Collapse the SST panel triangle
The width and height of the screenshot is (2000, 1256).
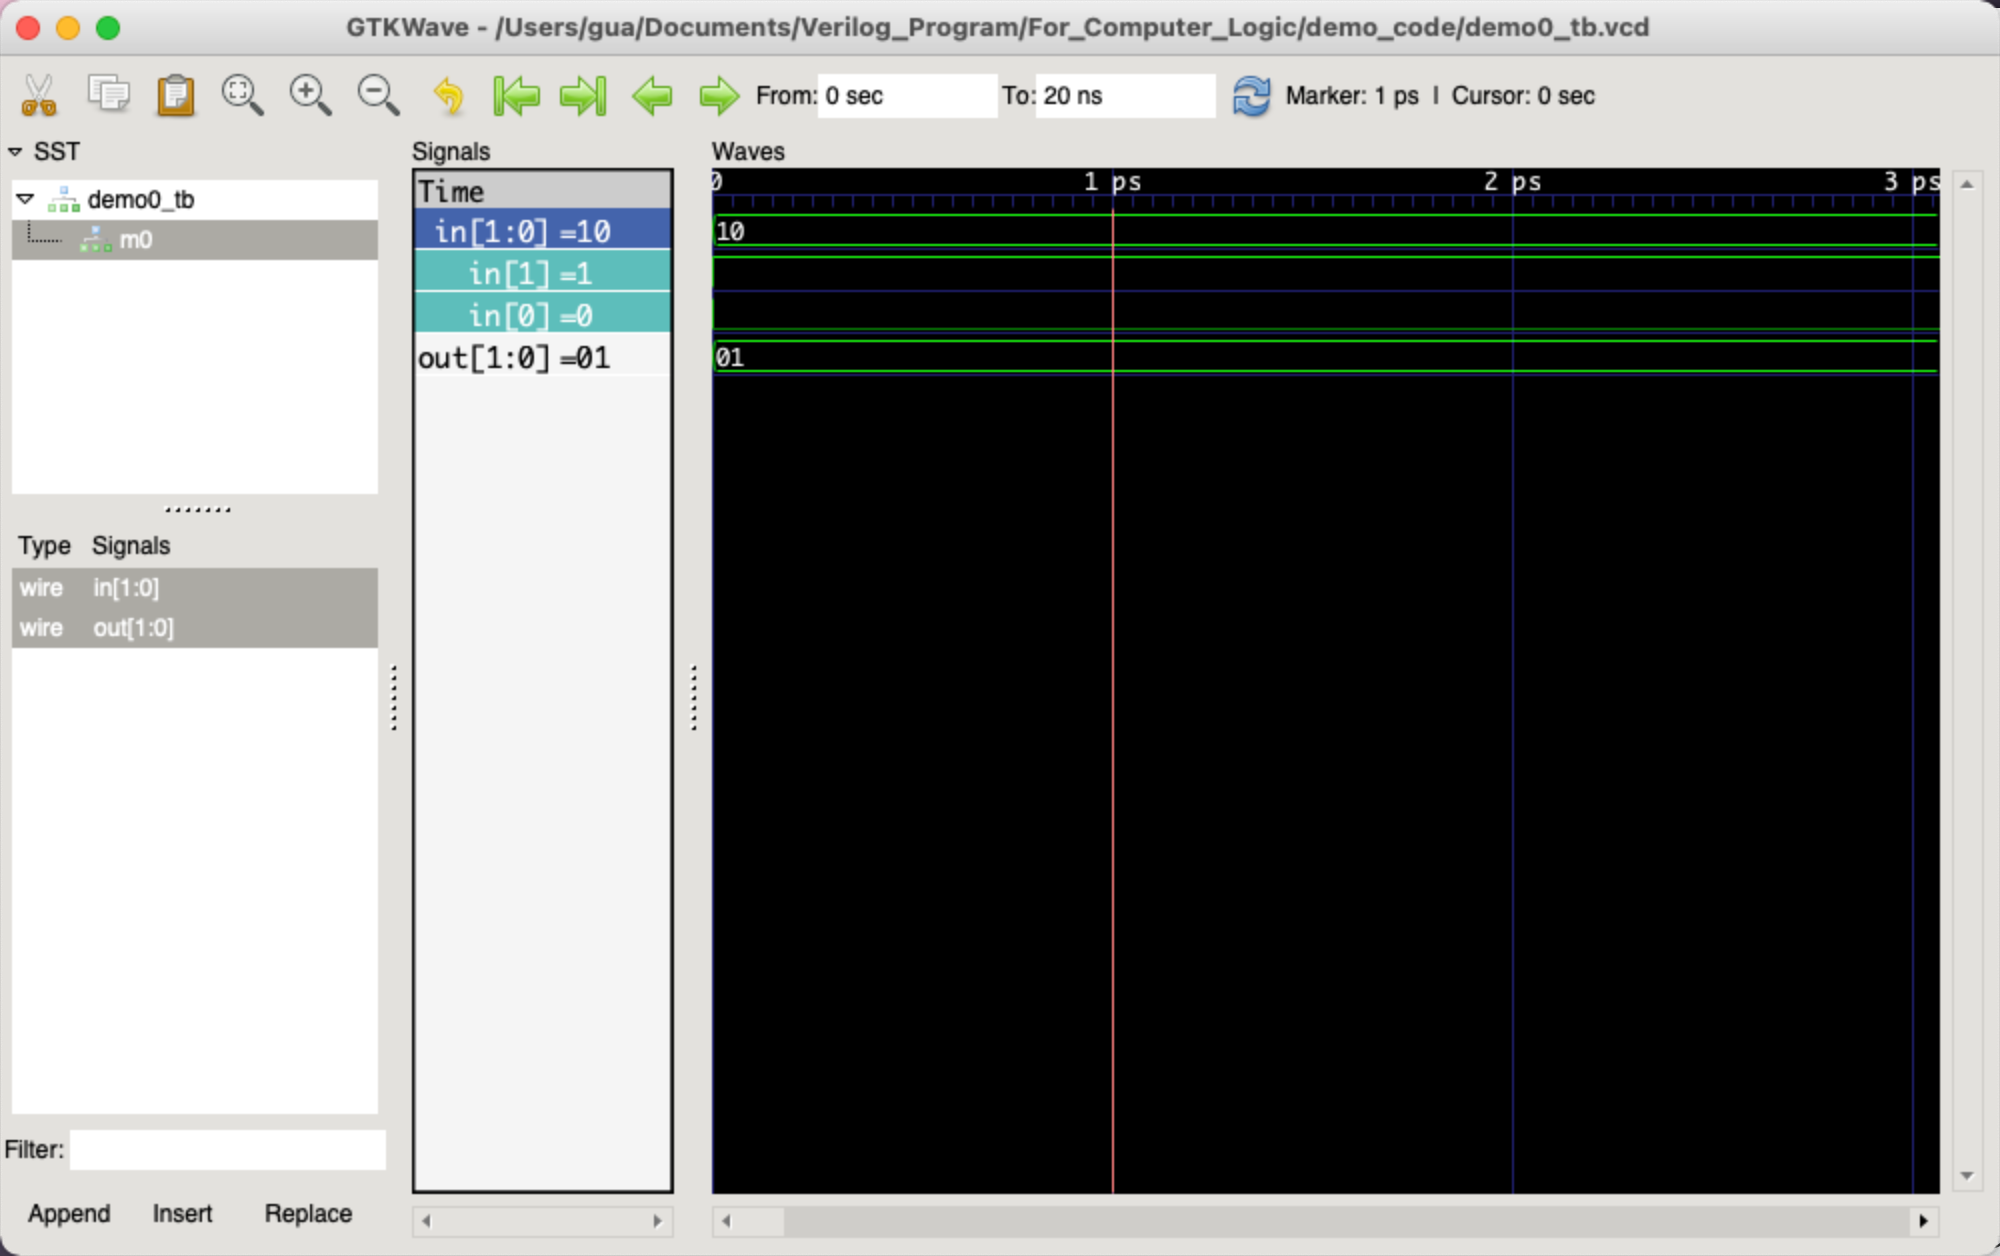tap(15, 152)
